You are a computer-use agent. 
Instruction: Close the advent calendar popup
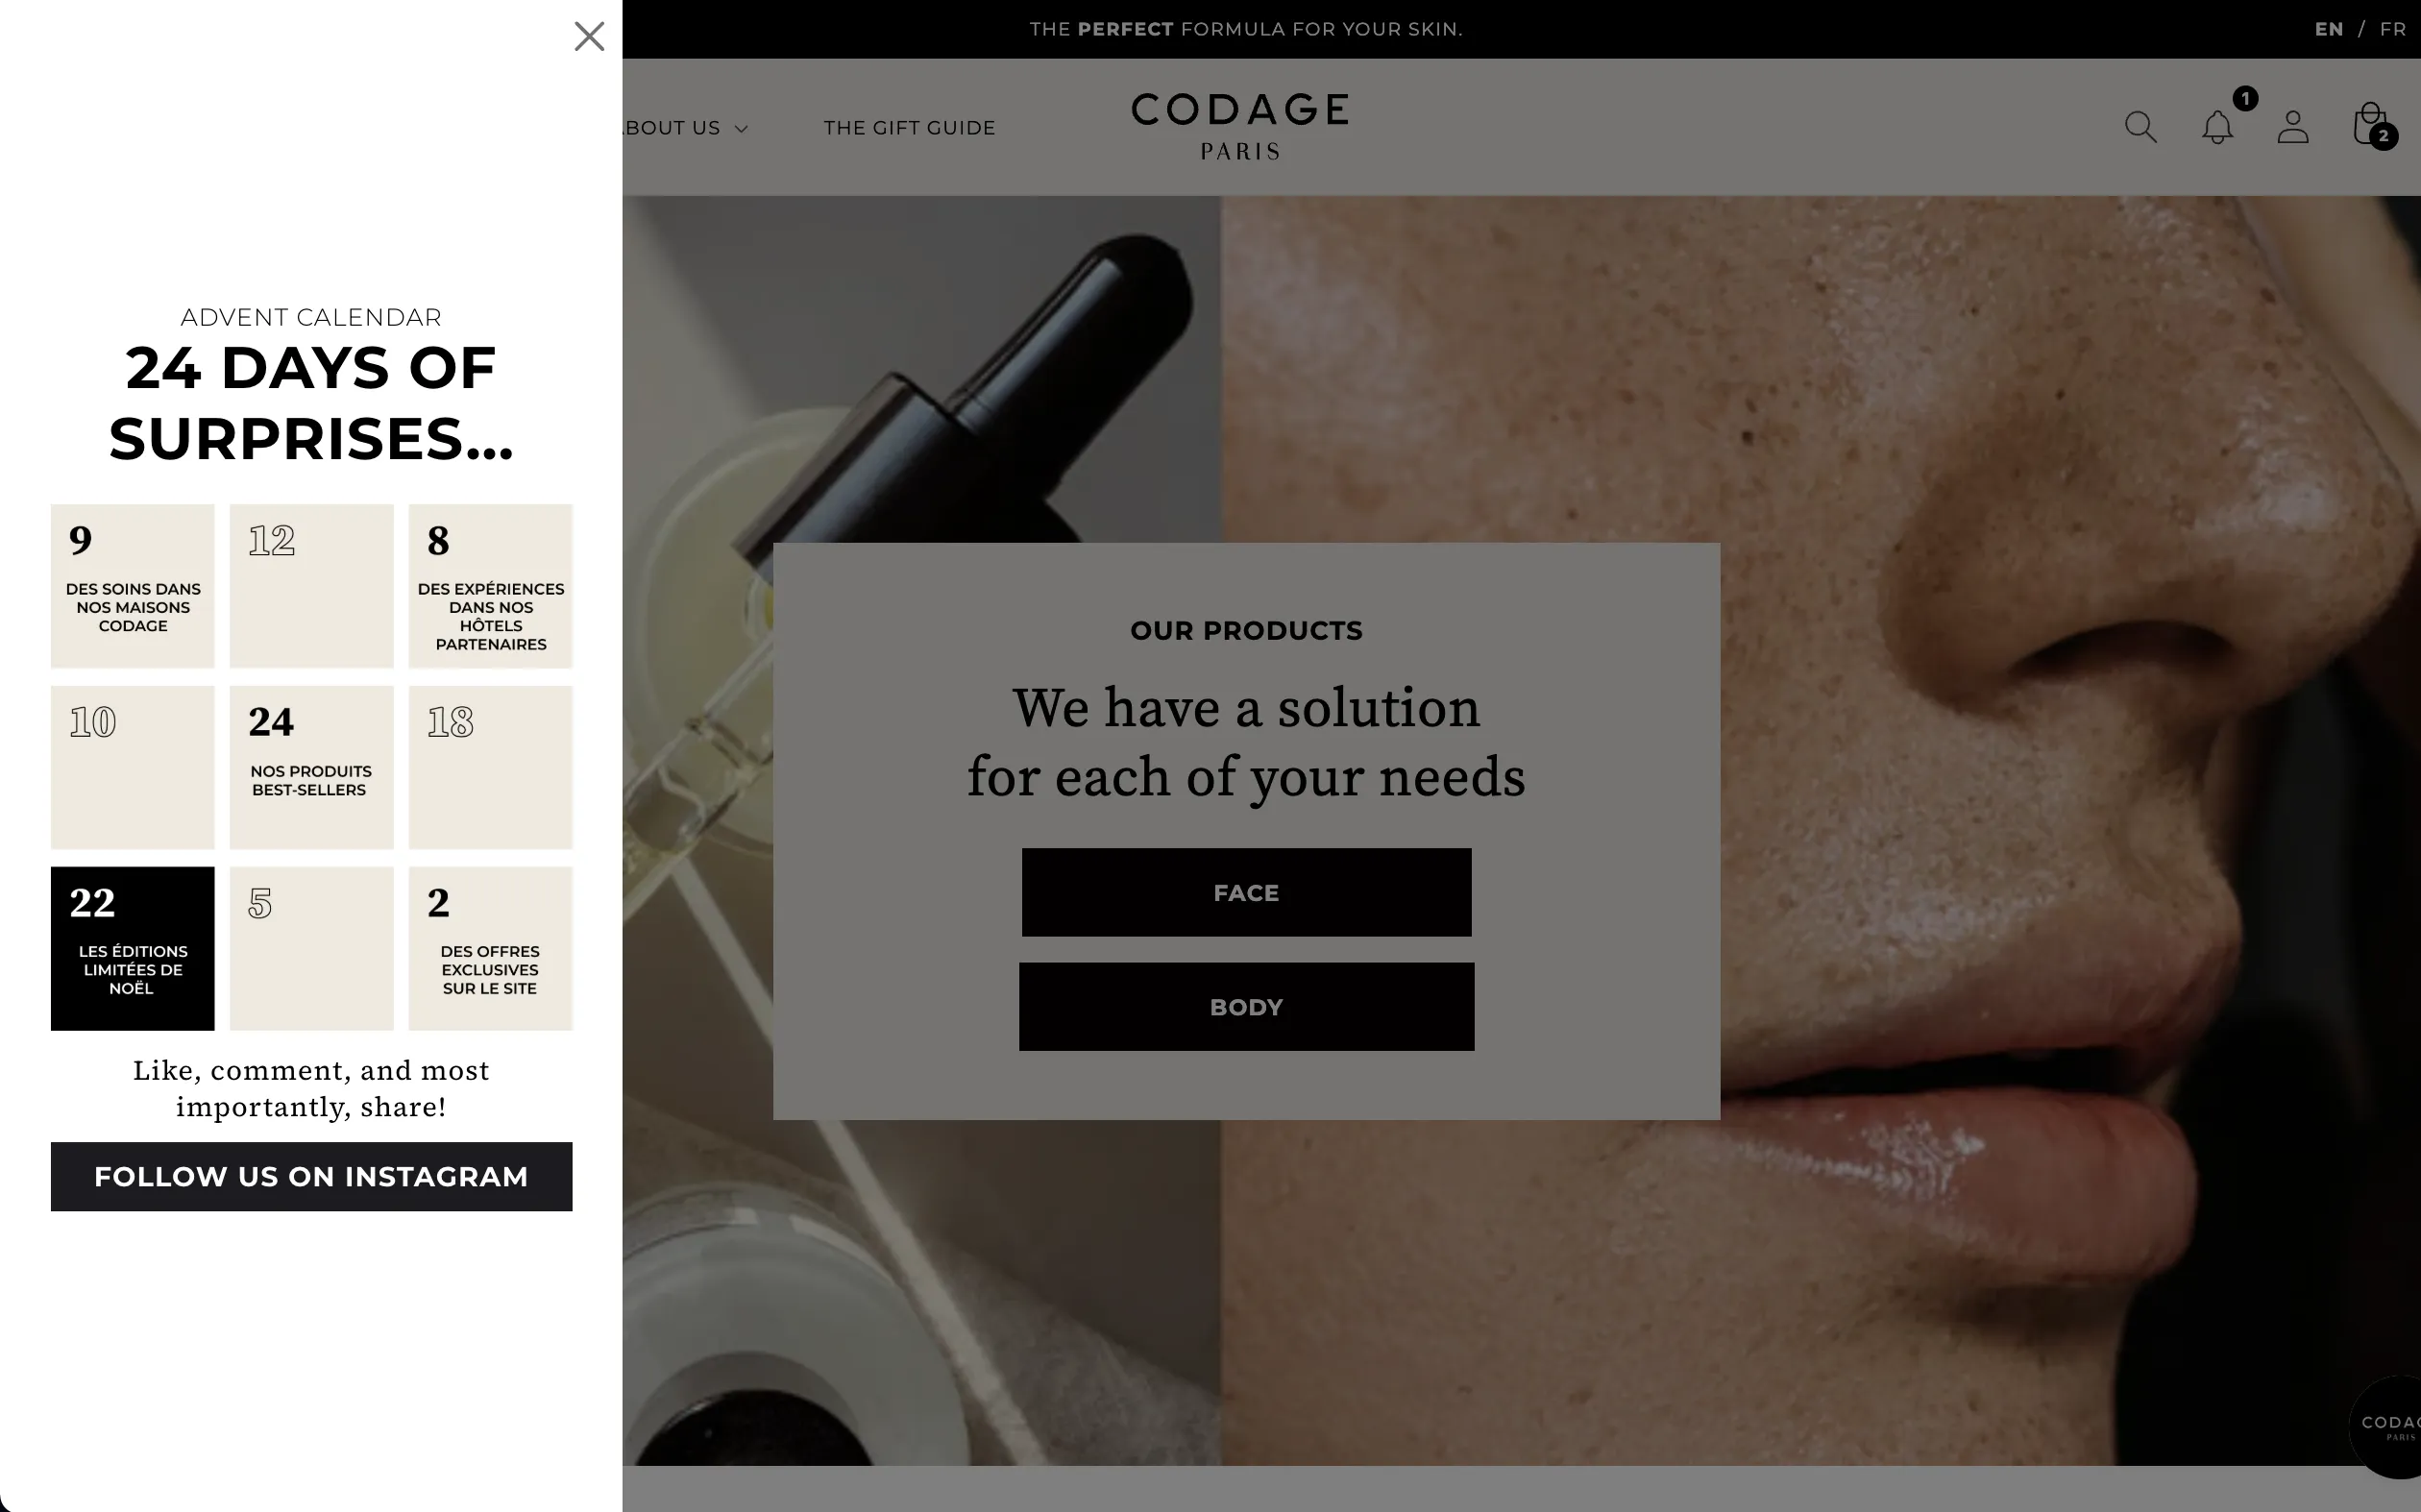tap(589, 36)
